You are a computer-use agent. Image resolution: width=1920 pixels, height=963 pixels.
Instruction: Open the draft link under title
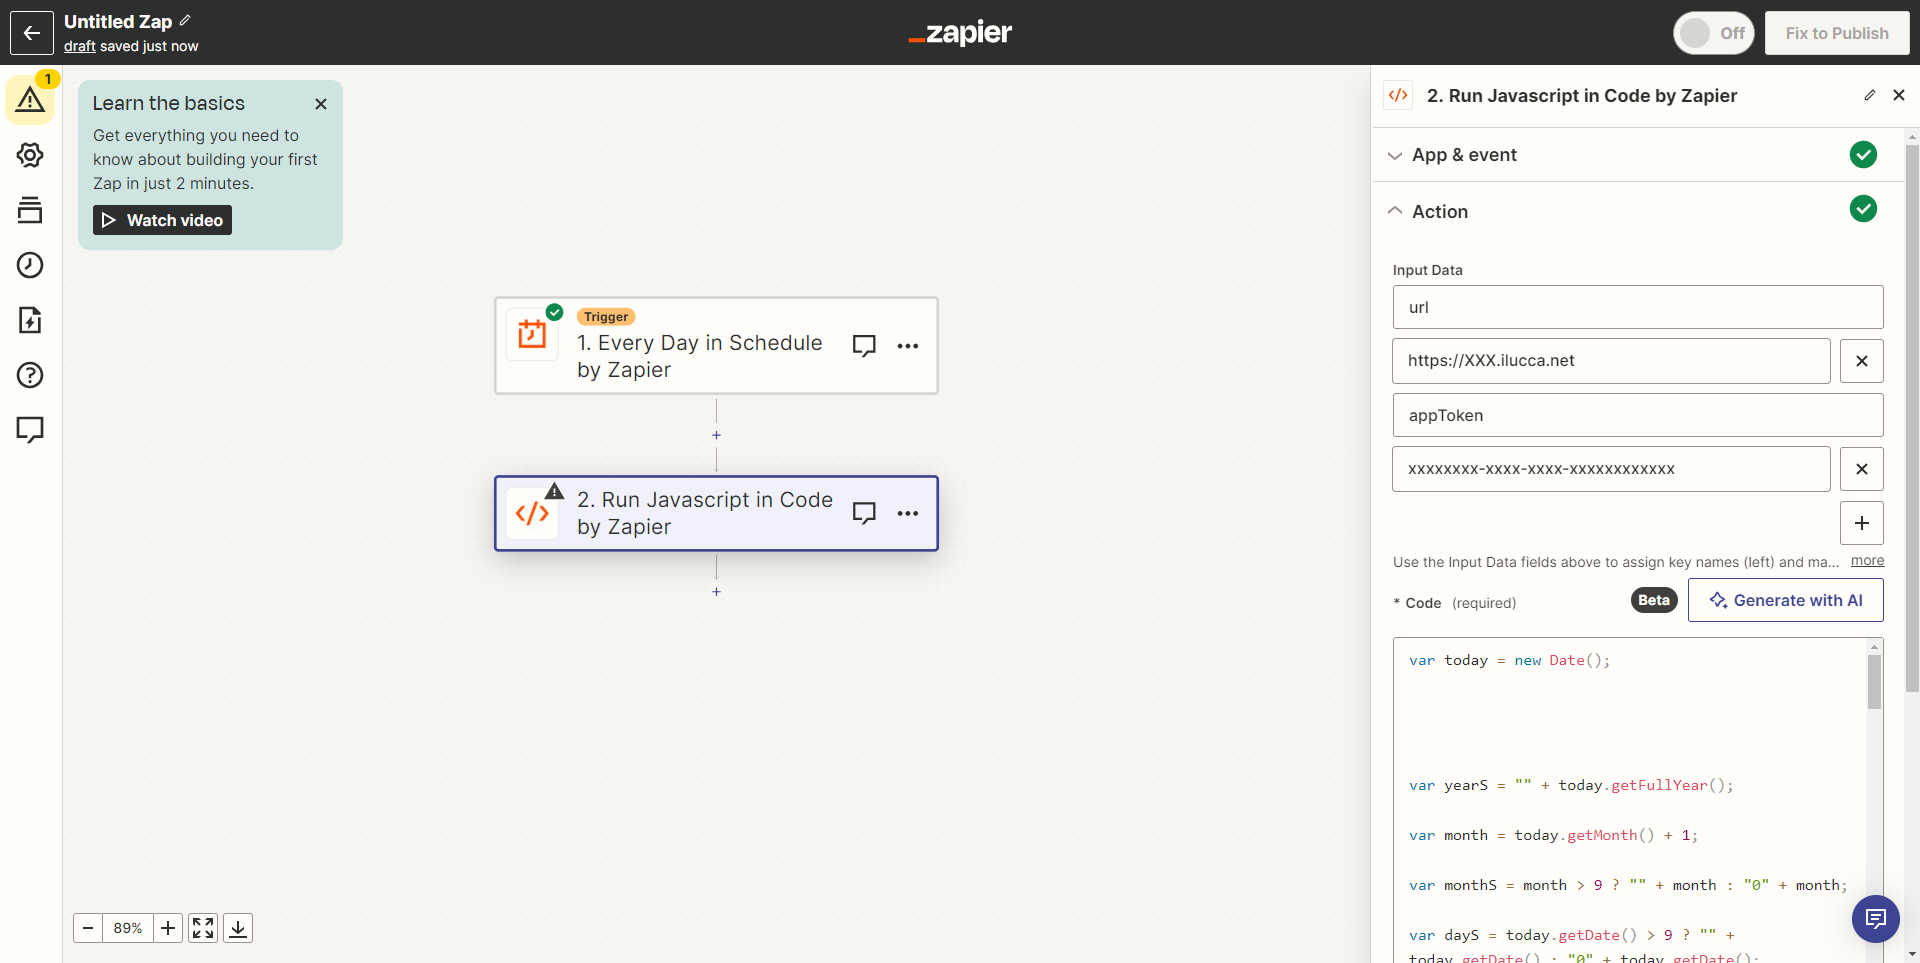coord(80,46)
